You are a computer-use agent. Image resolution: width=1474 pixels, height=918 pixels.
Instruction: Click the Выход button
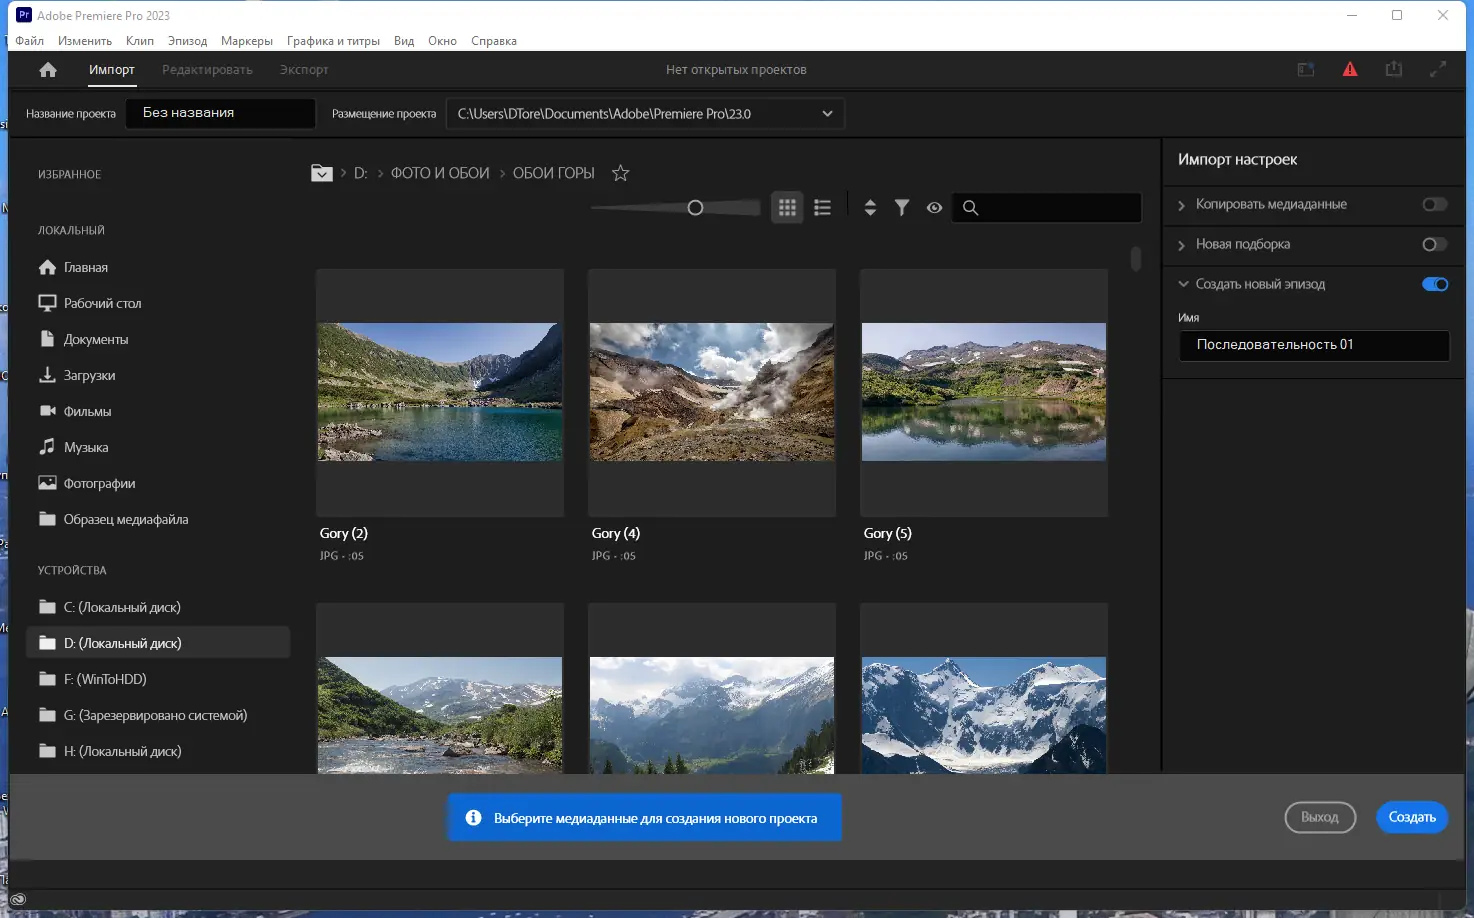coord(1320,817)
